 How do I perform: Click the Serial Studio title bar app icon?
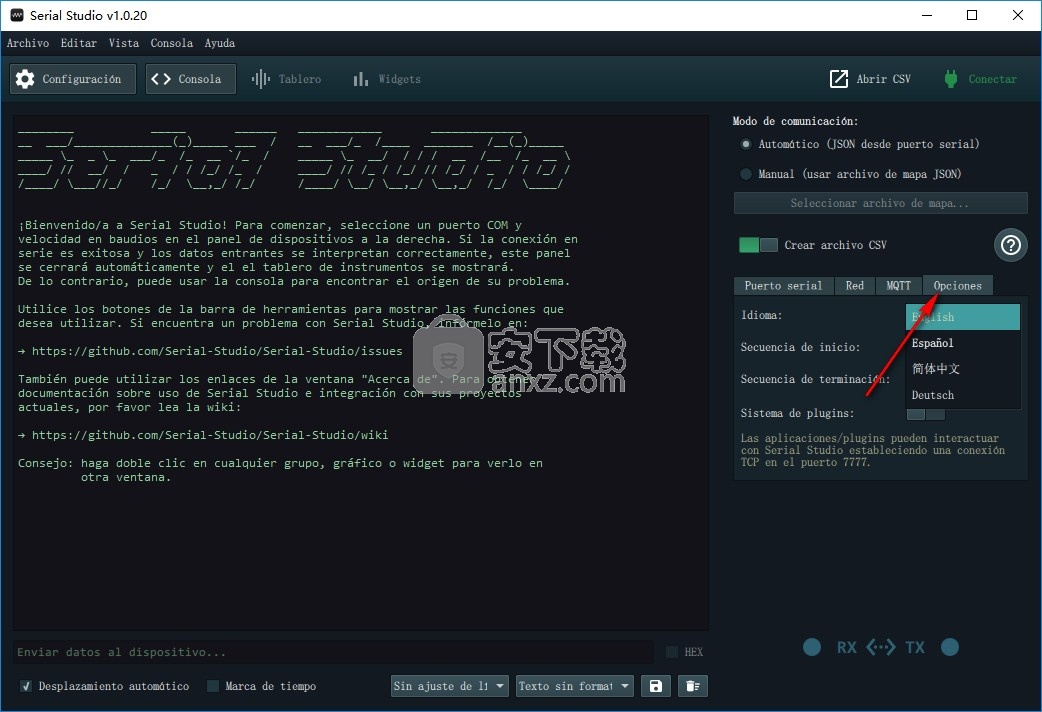coord(17,15)
